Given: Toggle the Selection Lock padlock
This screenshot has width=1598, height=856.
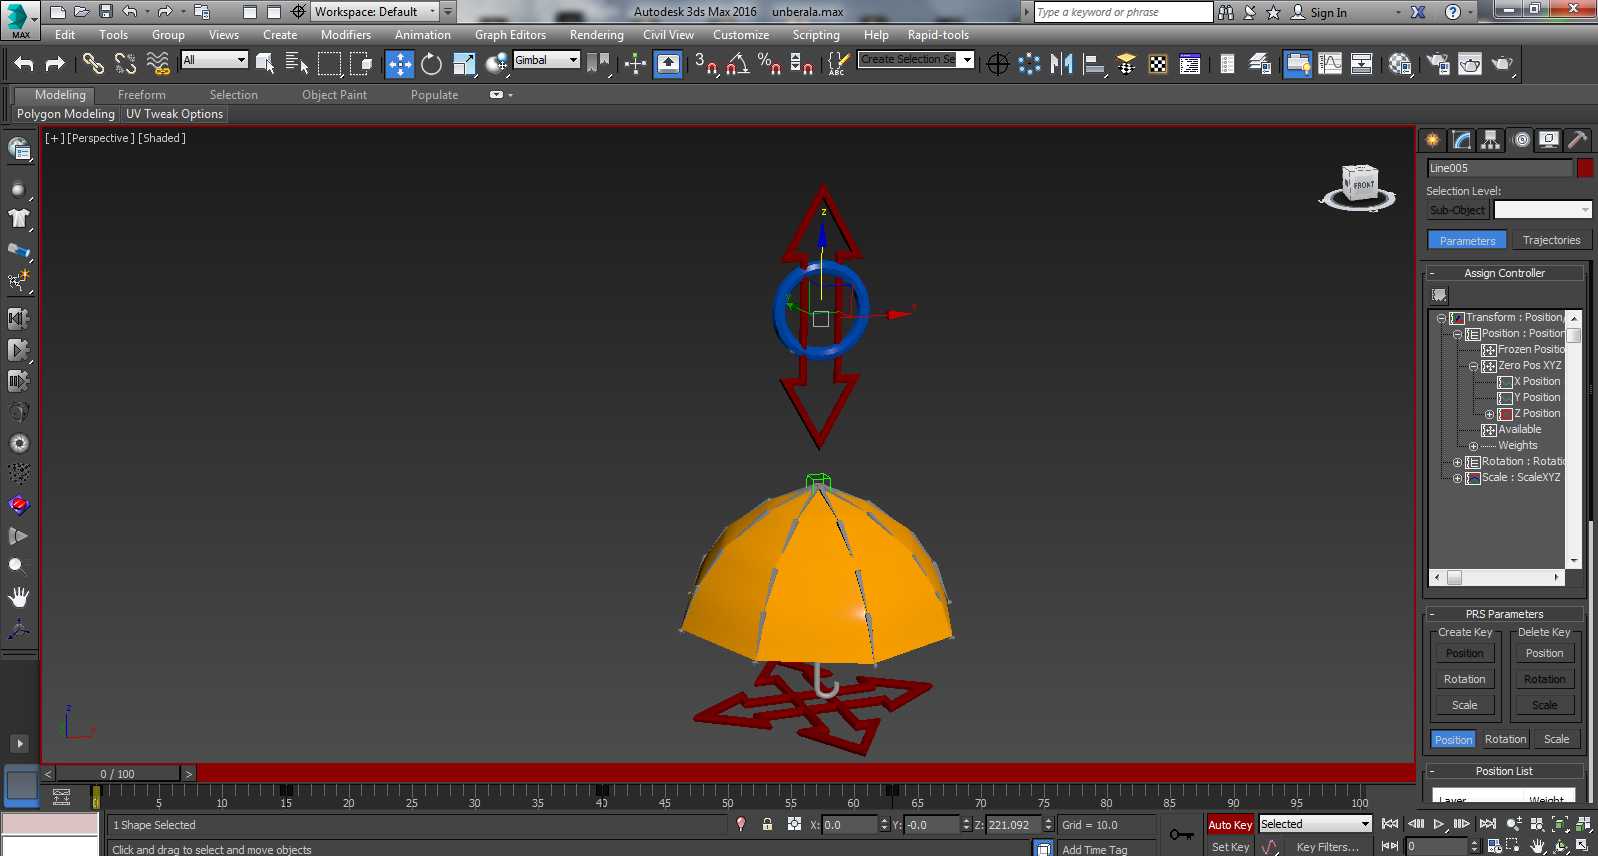Looking at the screenshot, I should click(x=767, y=824).
